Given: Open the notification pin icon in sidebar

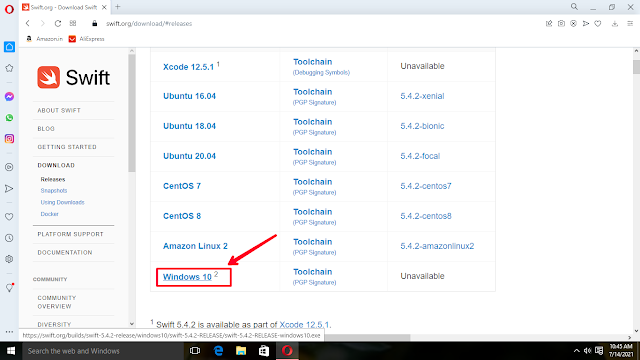Looking at the screenshot, I should tap(9, 288).
